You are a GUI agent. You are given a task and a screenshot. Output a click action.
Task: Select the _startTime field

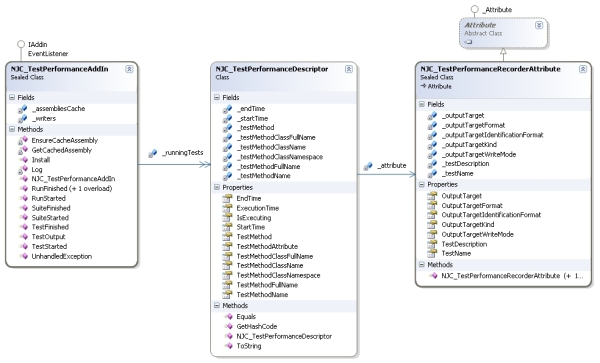[x=252, y=119]
